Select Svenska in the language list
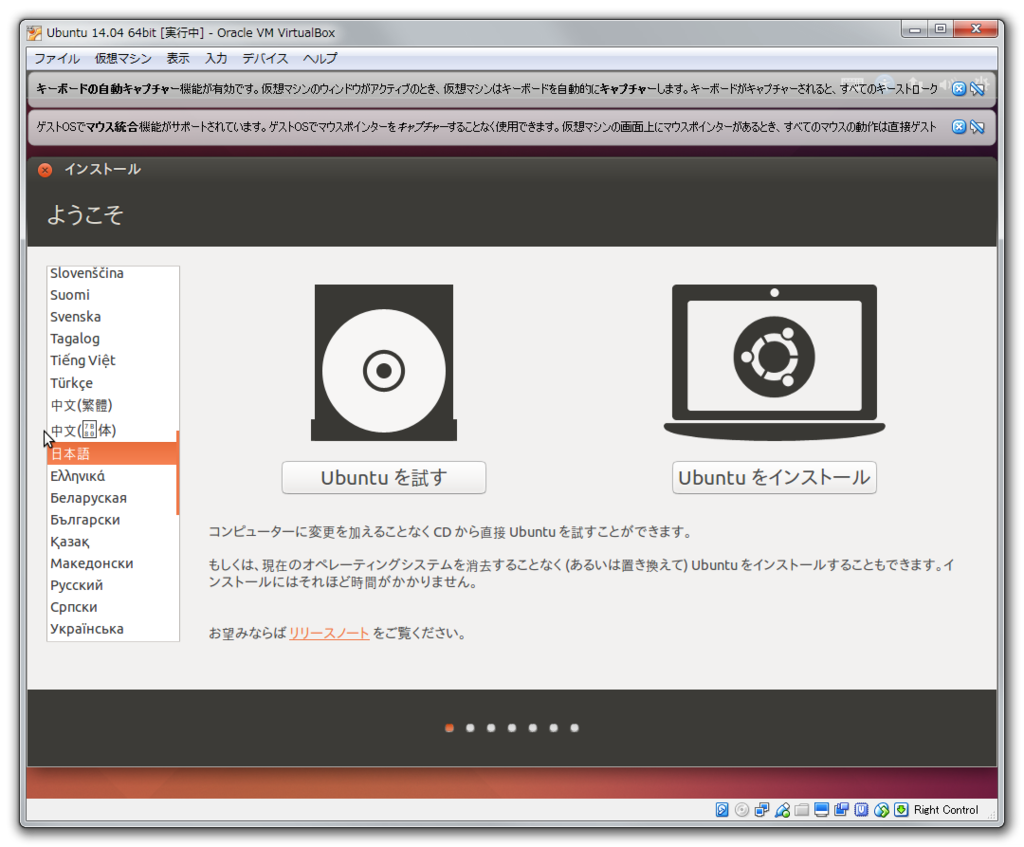 tap(112, 317)
